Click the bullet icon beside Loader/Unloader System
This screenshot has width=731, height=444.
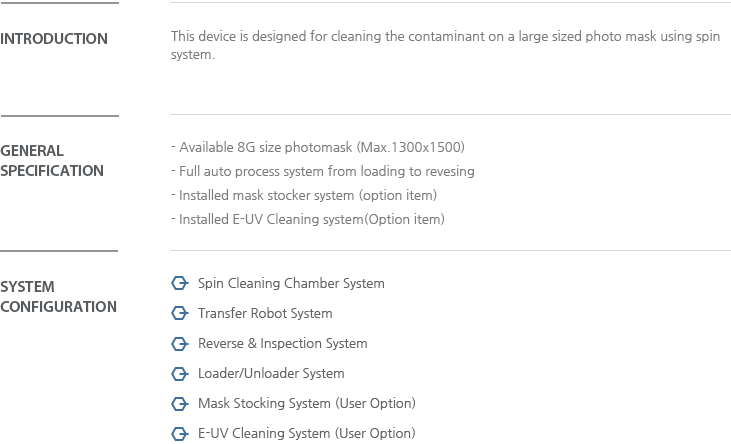click(x=179, y=373)
